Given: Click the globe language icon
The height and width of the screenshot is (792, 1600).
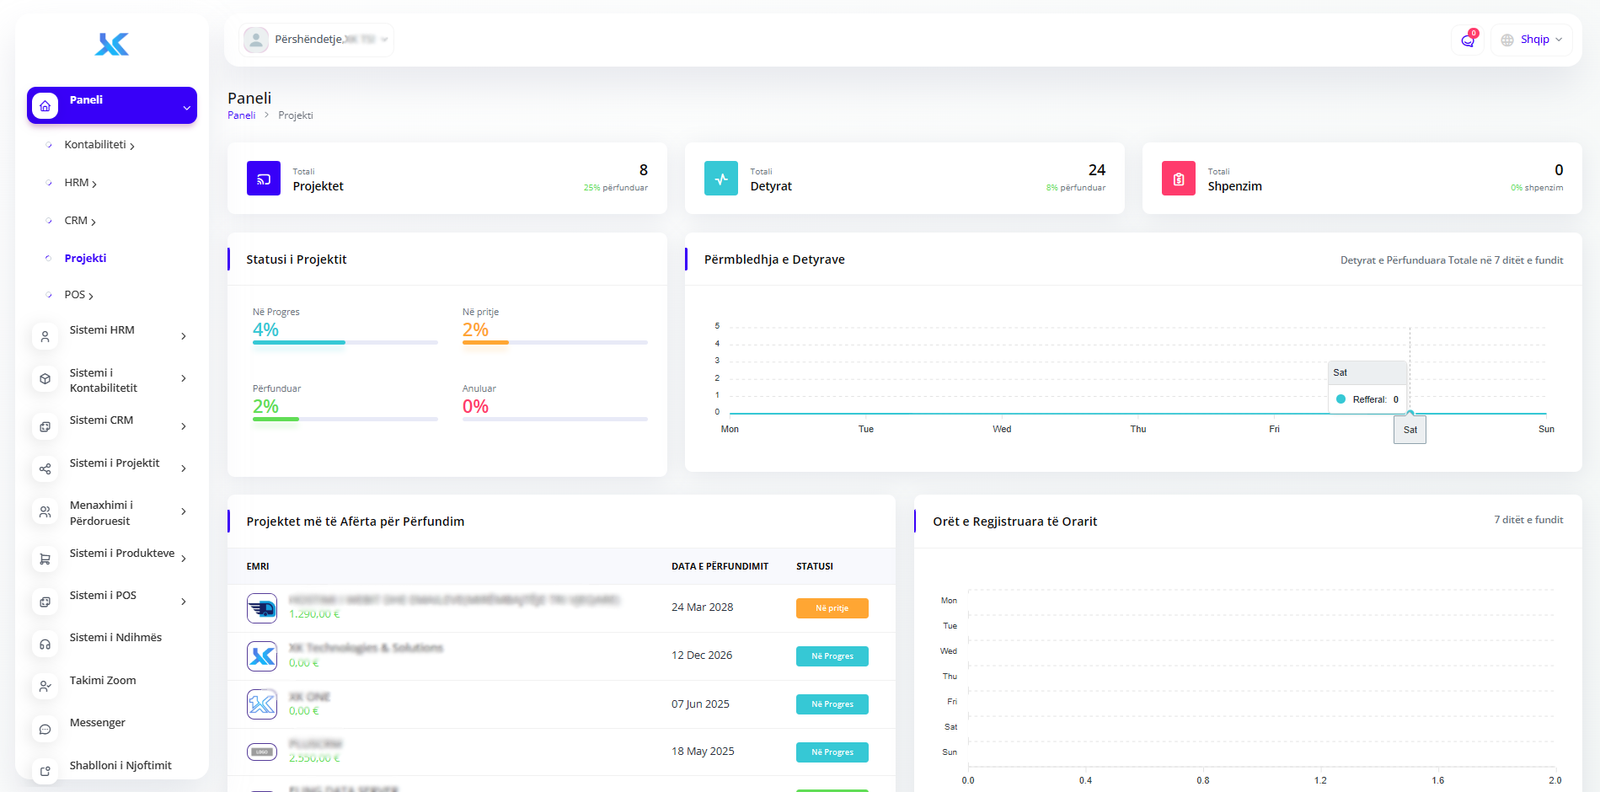Looking at the screenshot, I should coord(1507,40).
